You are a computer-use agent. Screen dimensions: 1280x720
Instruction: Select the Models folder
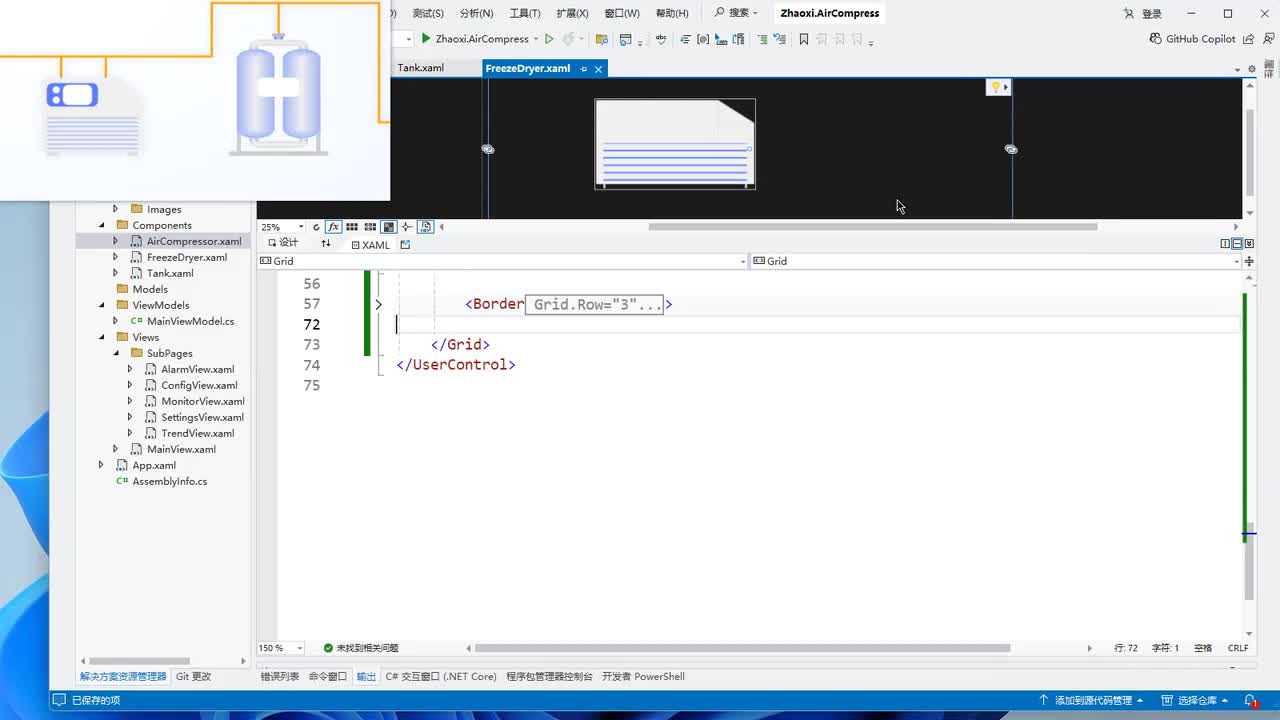click(150, 289)
